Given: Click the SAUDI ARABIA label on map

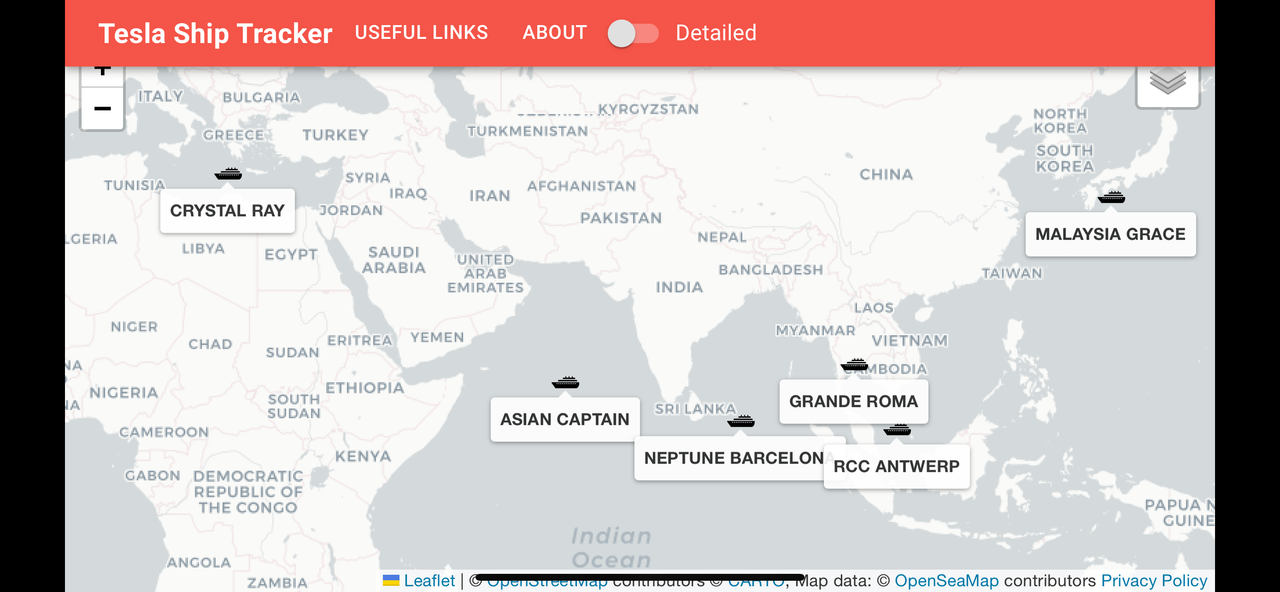Looking at the screenshot, I should [394, 260].
